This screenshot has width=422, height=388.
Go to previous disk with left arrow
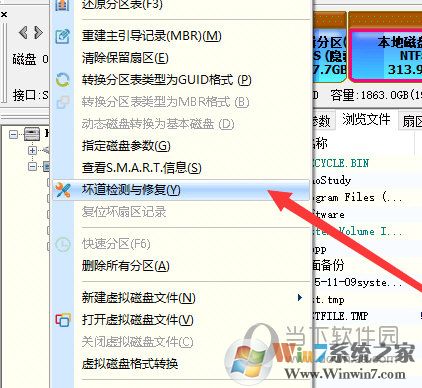(x=23, y=33)
